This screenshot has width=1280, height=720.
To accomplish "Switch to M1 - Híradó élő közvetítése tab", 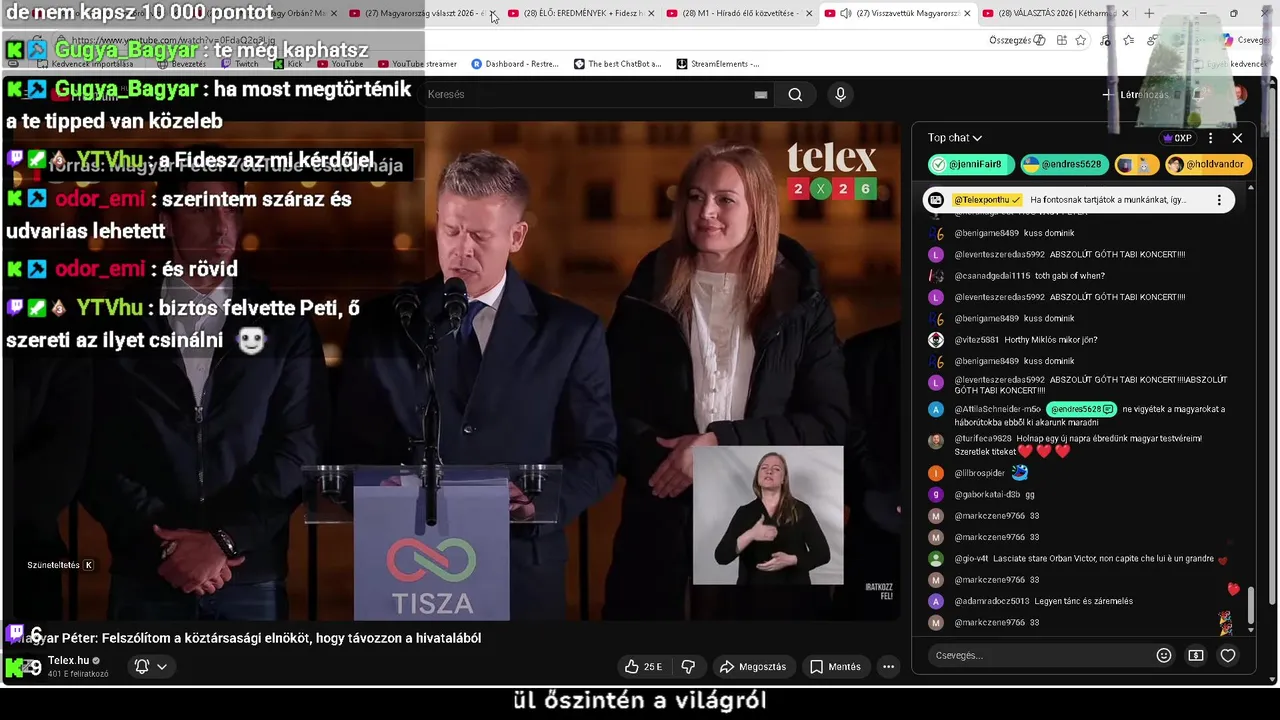I will pos(737,13).
